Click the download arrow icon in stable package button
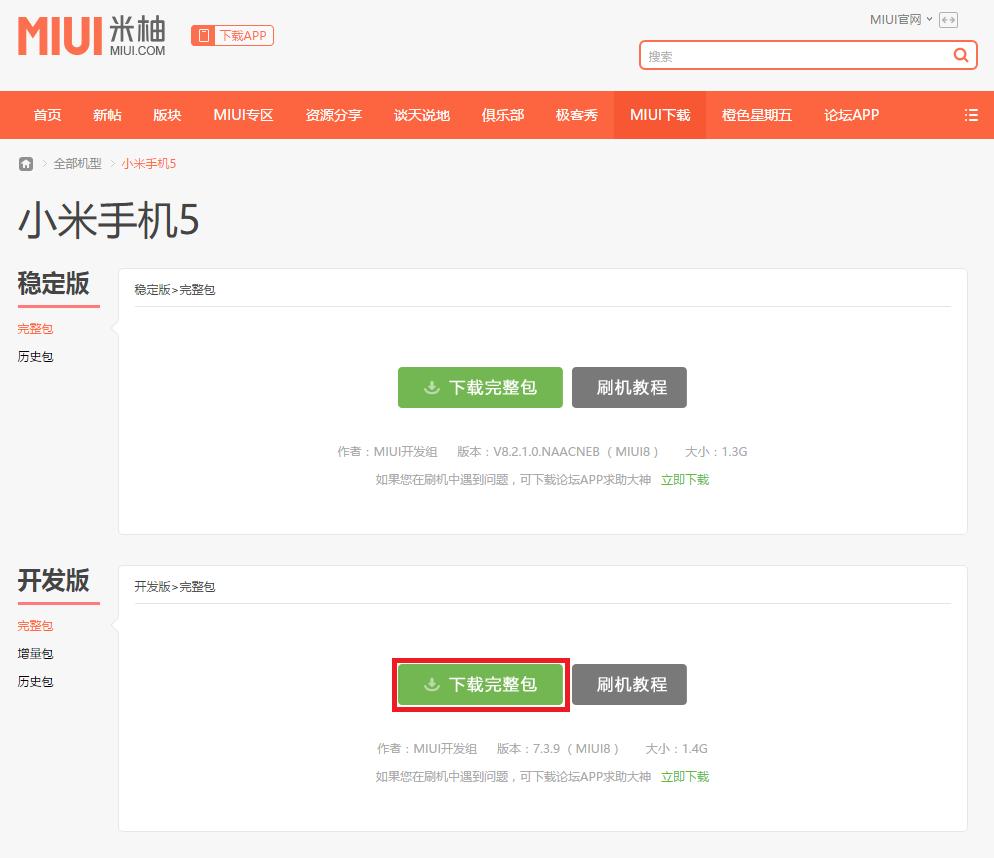This screenshot has width=994, height=858. [432, 388]
